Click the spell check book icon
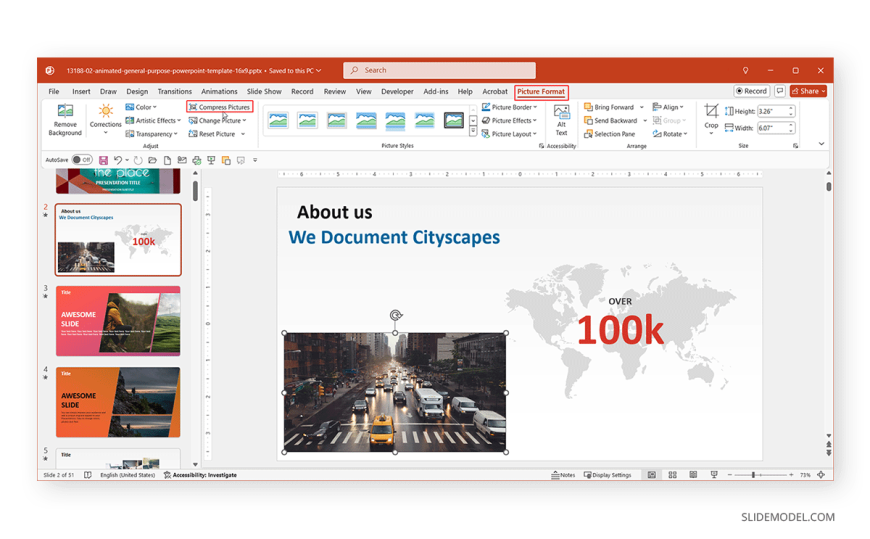This screenshot has height=539, width=870. (88, 475)
